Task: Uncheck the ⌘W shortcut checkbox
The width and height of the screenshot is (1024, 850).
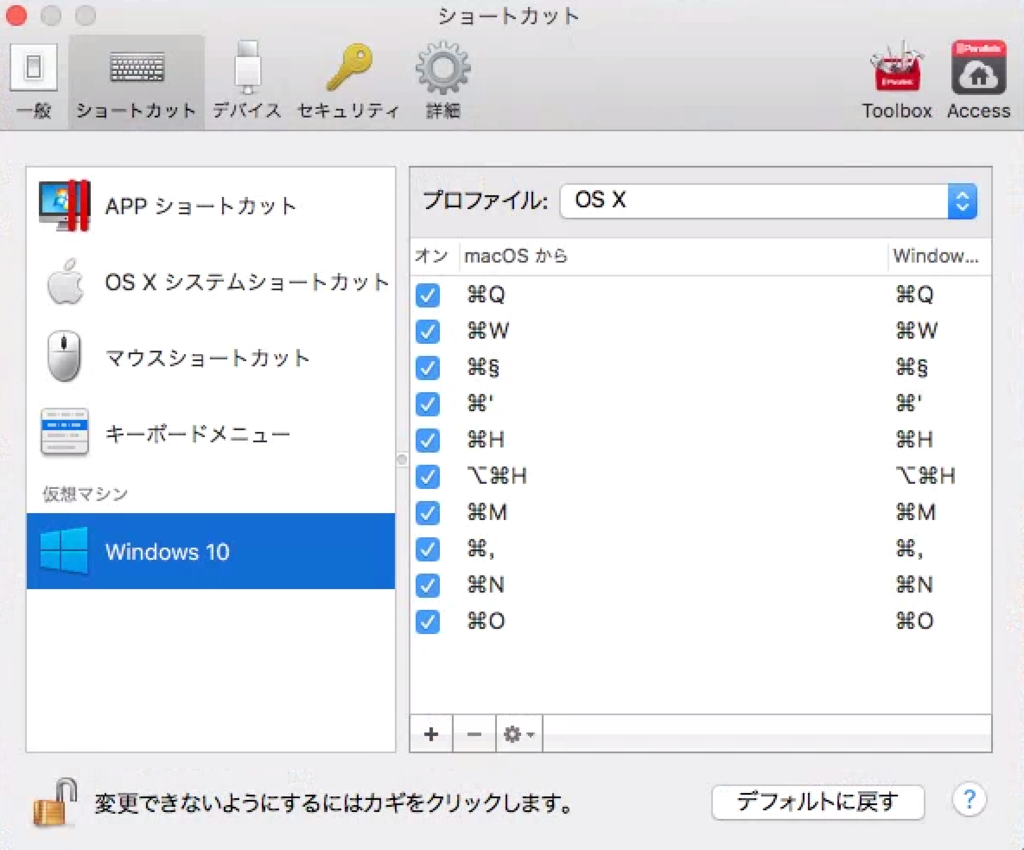Action: coord(428,331)
